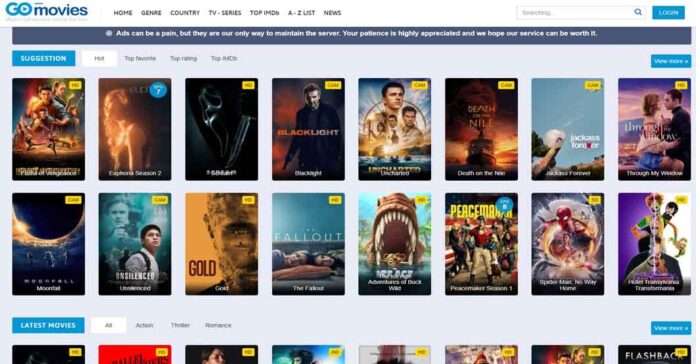Click CAM badge on Moonfall poster

pos(73,200)
